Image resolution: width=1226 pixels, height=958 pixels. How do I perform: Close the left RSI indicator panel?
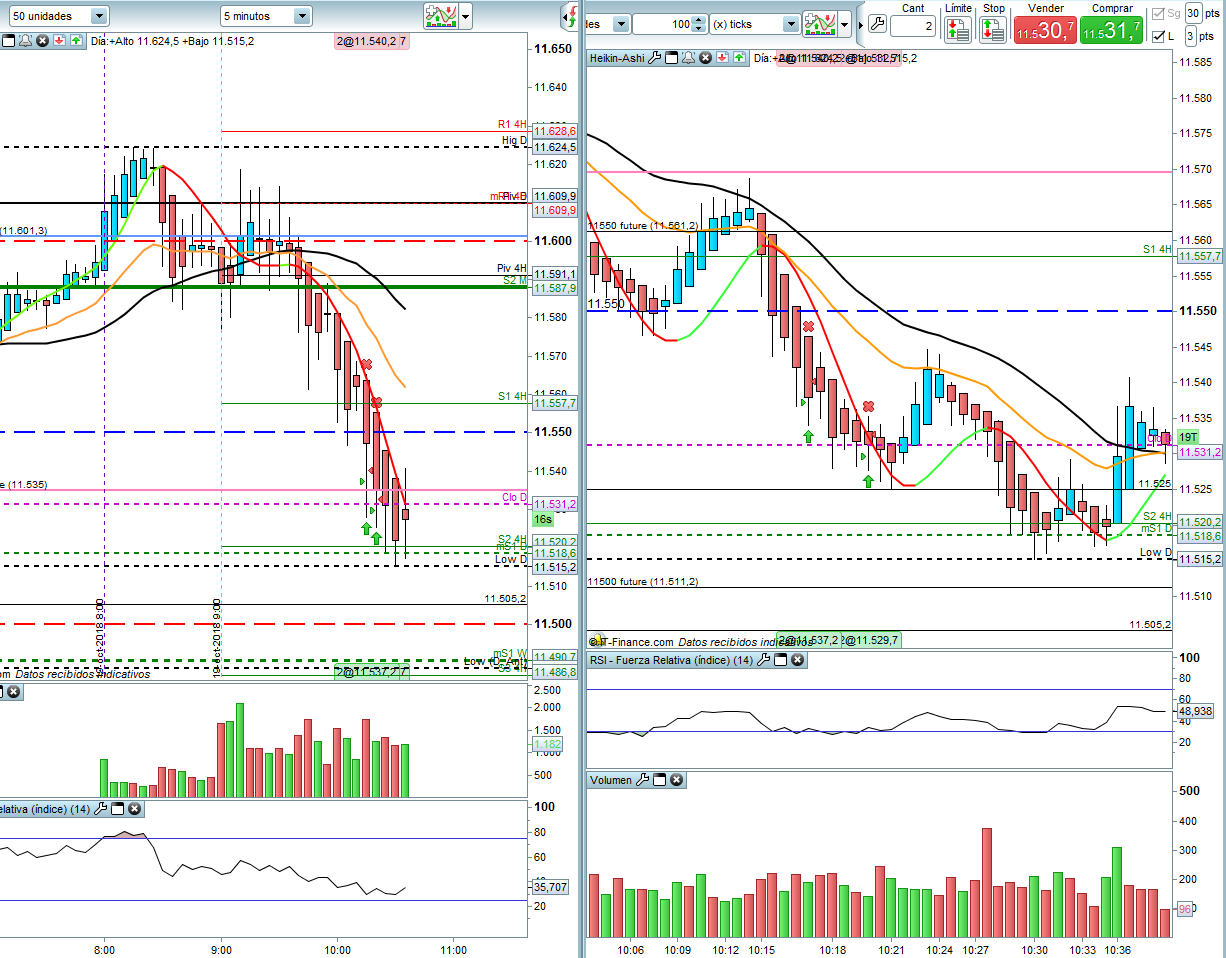(134, 809)
